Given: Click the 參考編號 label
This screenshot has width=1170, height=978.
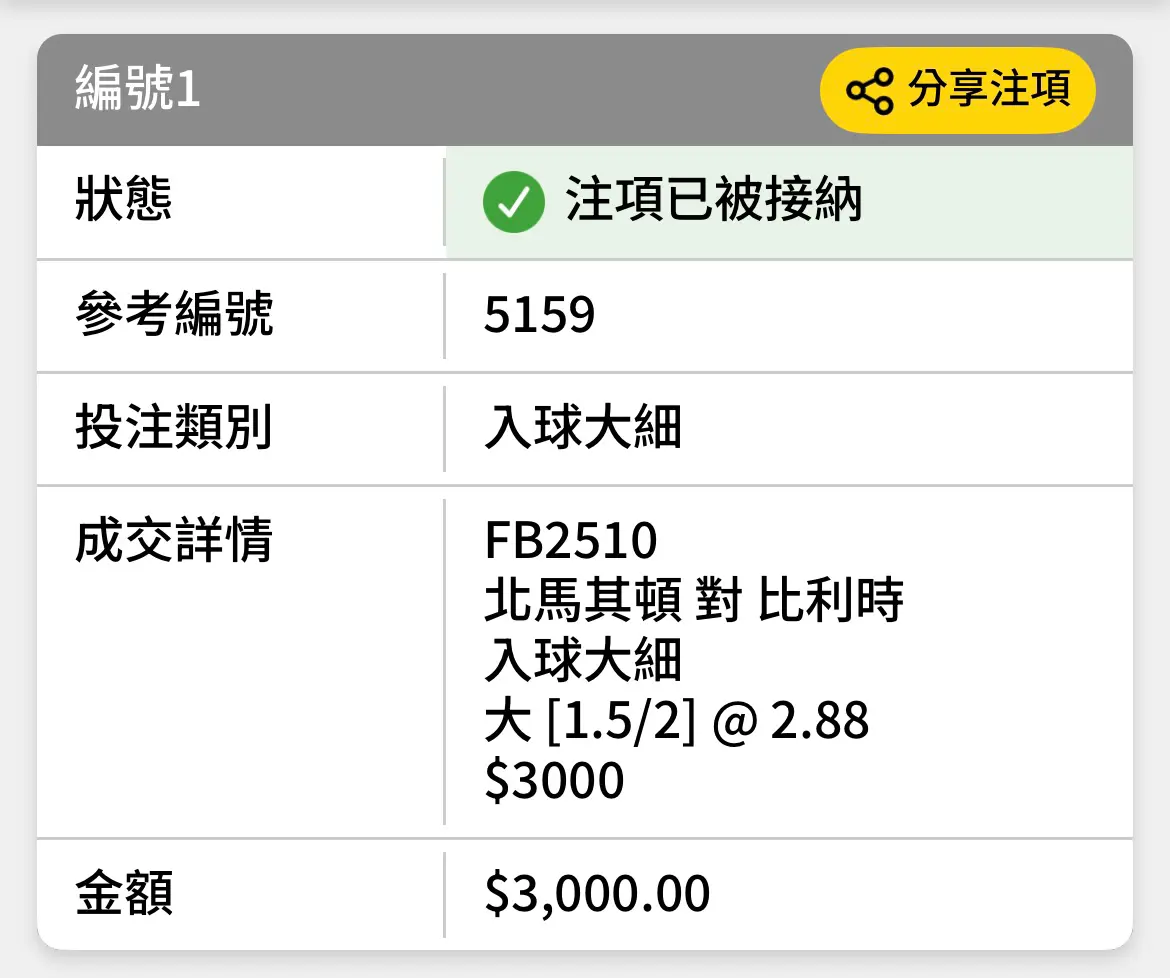Looking at the screenshot, I should click(175, 314).
